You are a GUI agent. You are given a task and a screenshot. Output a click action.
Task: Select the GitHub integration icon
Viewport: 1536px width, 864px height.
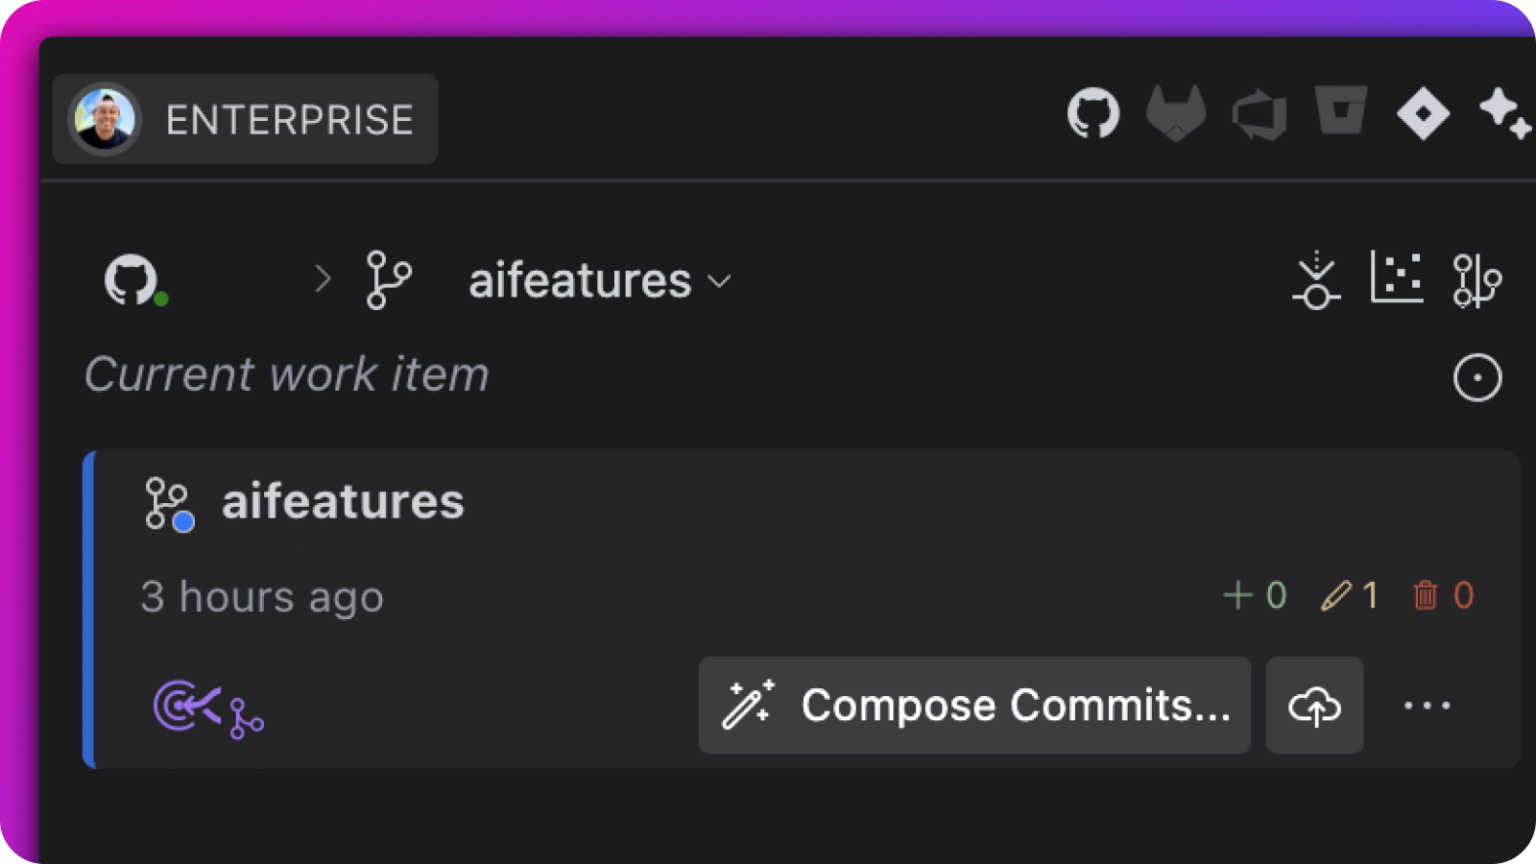click(x=1094, y=113)
